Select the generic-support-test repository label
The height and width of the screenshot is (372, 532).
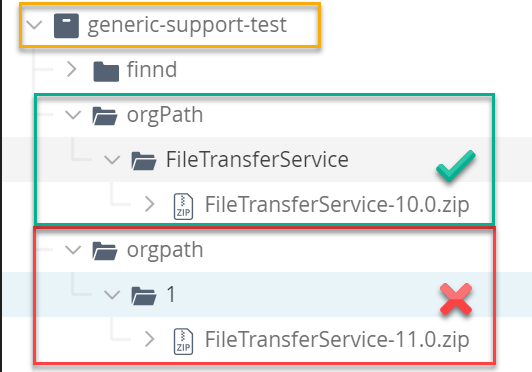click(x=187, y=25)
